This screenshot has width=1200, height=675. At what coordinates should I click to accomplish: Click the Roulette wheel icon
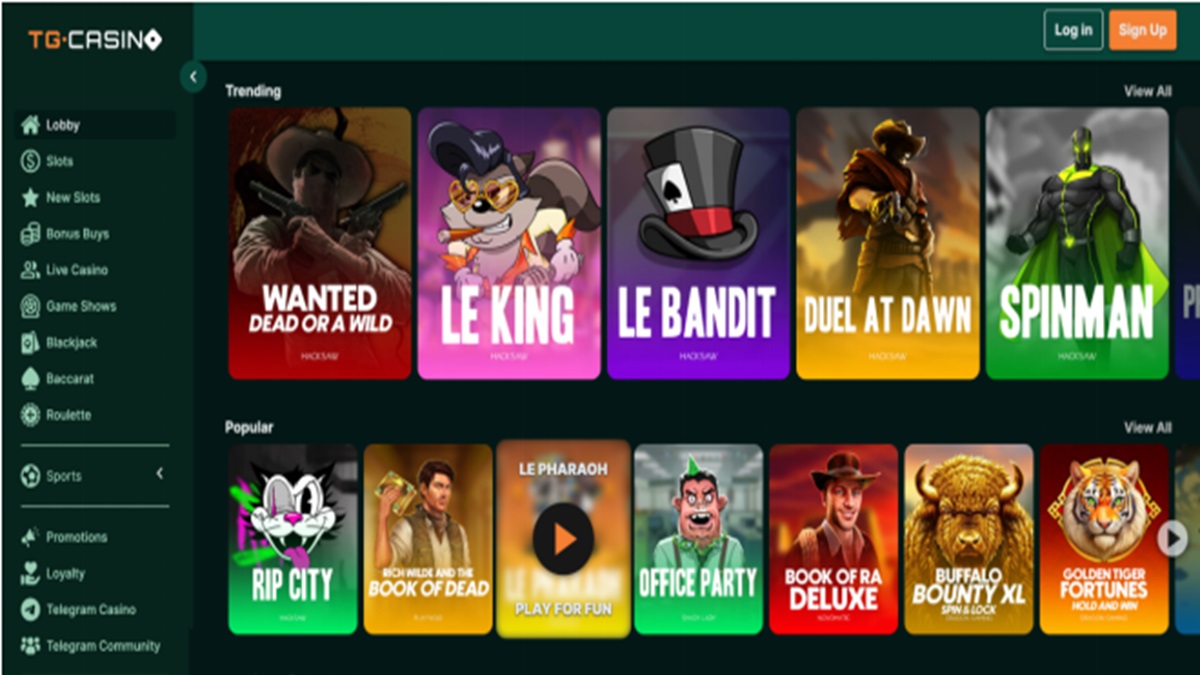click(30, 415)
